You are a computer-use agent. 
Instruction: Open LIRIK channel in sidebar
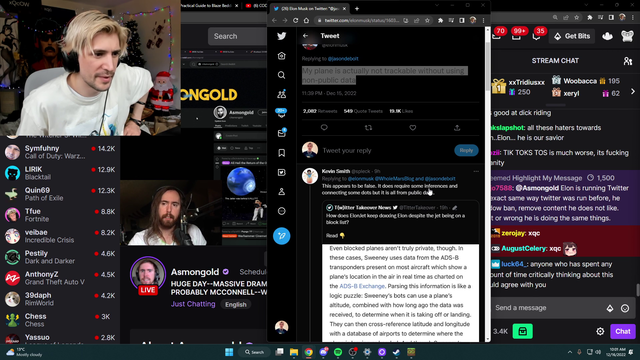coord(60,173)
